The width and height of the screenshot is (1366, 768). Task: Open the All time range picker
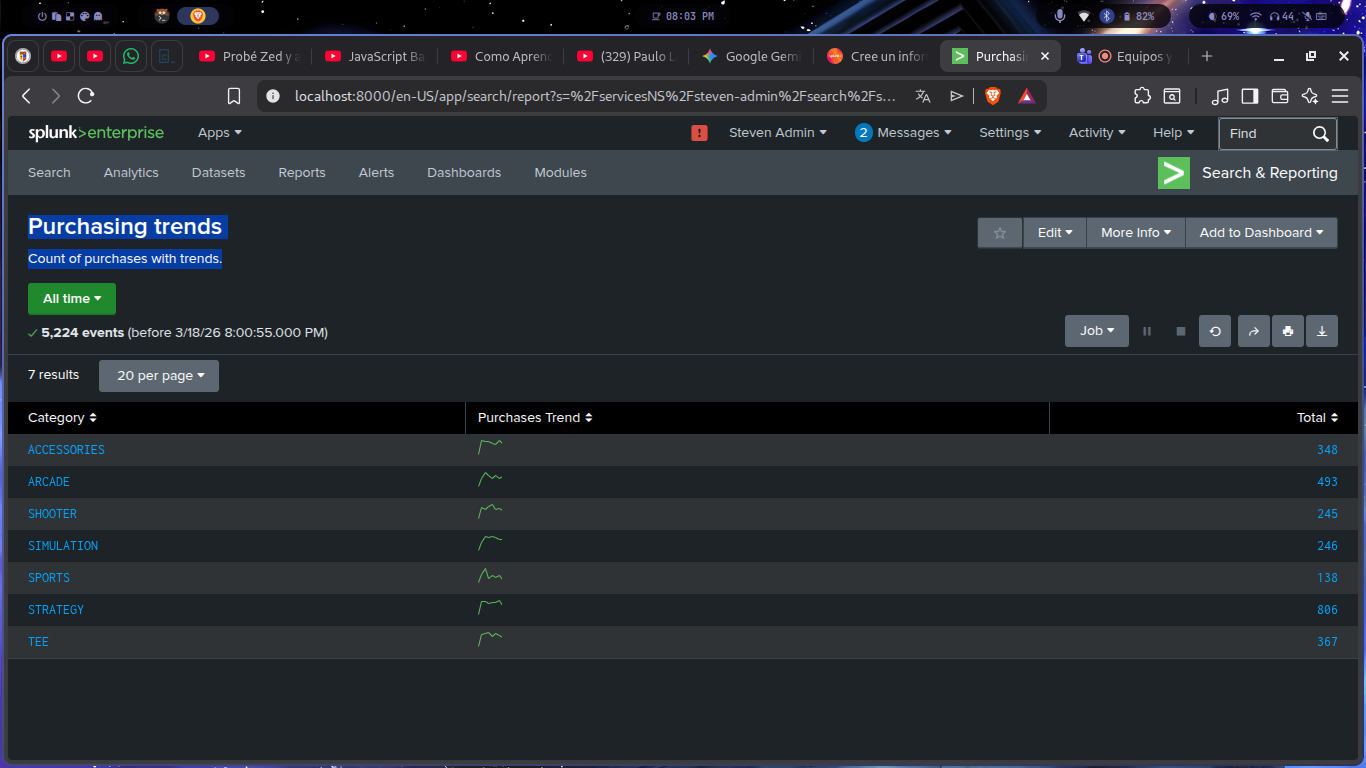coord(72,299)
